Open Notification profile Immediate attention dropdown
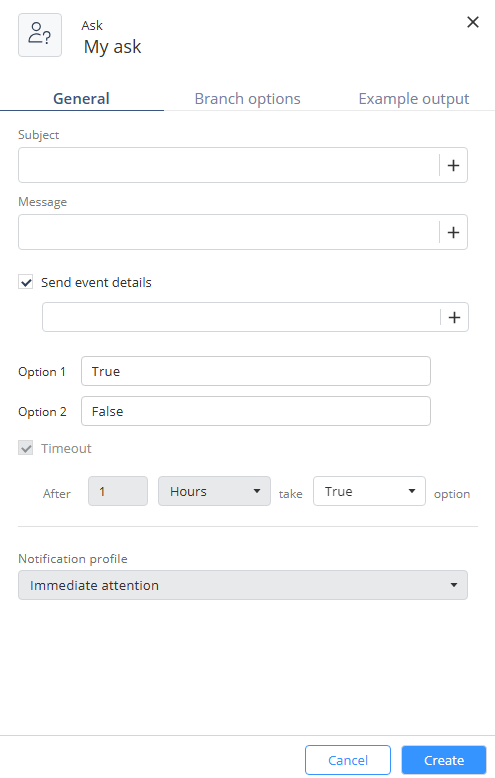This screenshot has height=778, width=495. pos(243,585)
